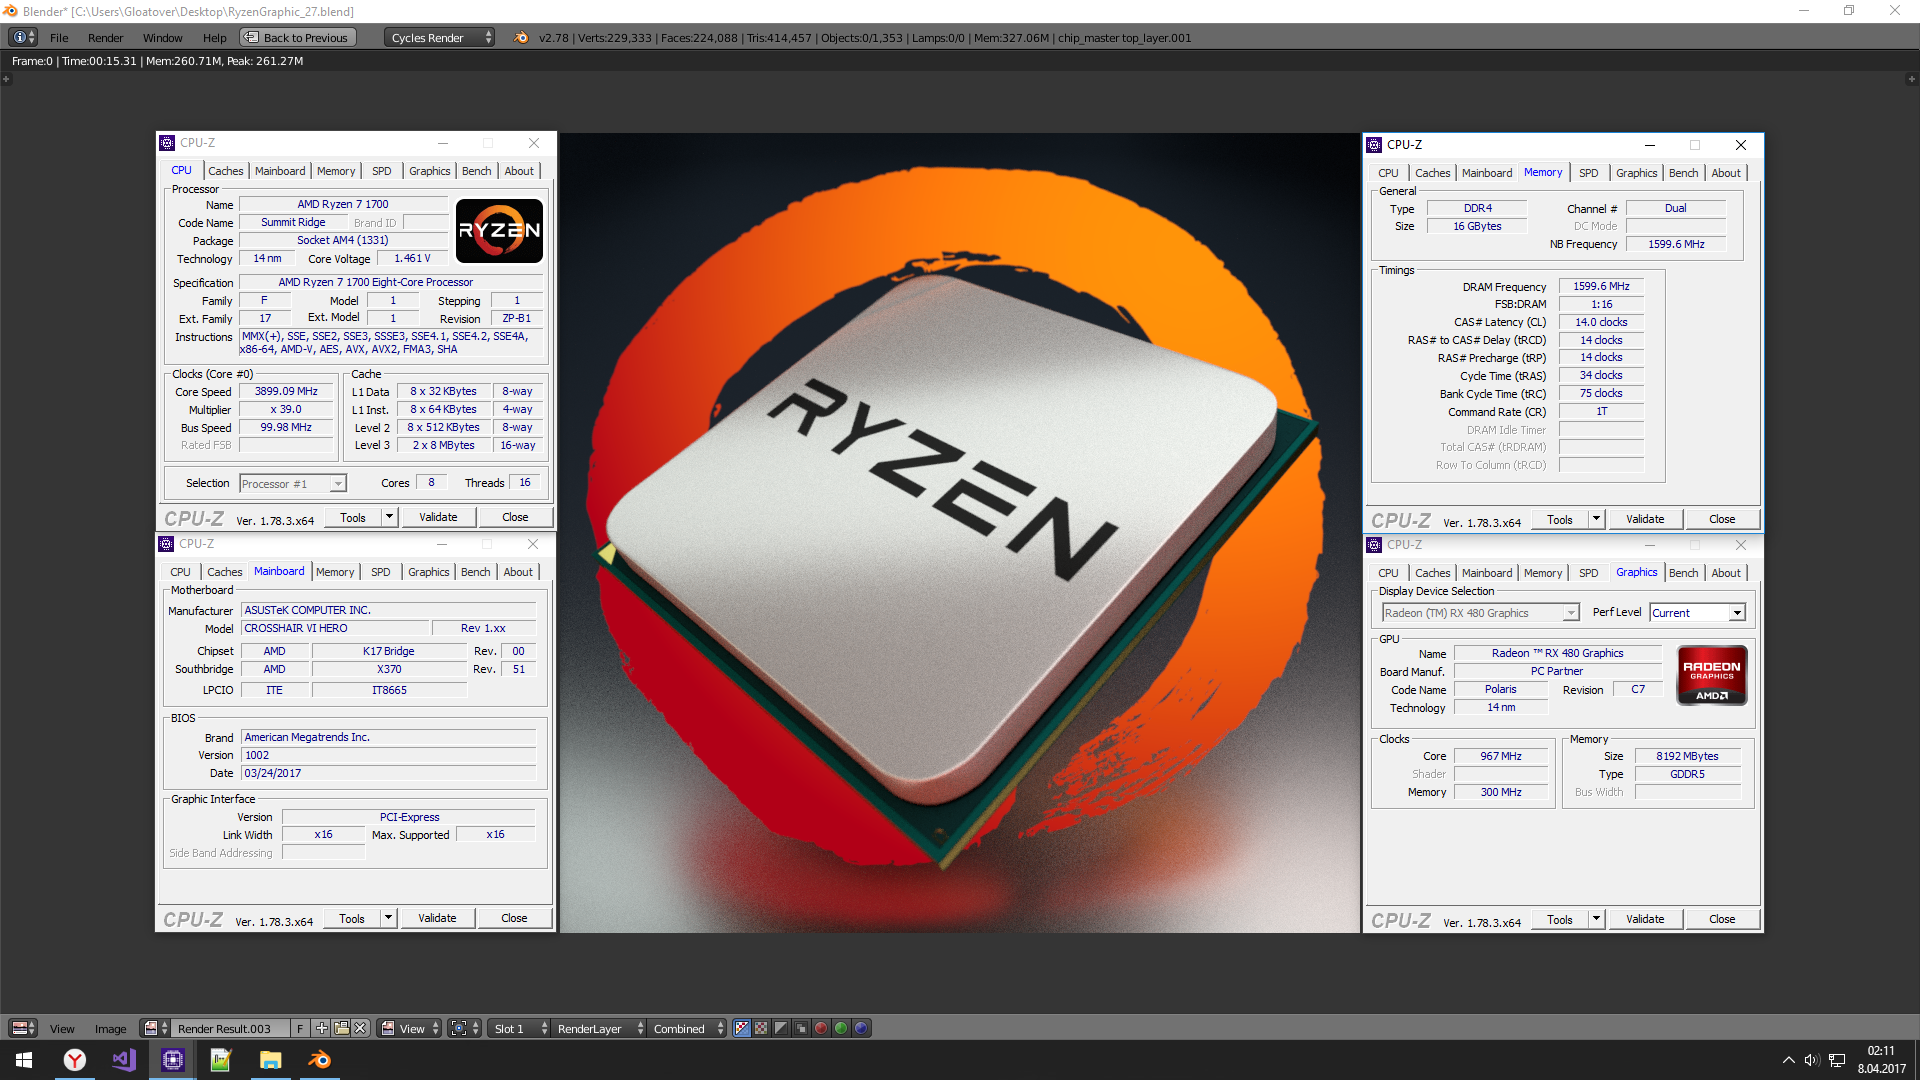Open File Explorer from taskbar
Viewport: 1920px width, 1080px height.
(x=270, y=1060)
